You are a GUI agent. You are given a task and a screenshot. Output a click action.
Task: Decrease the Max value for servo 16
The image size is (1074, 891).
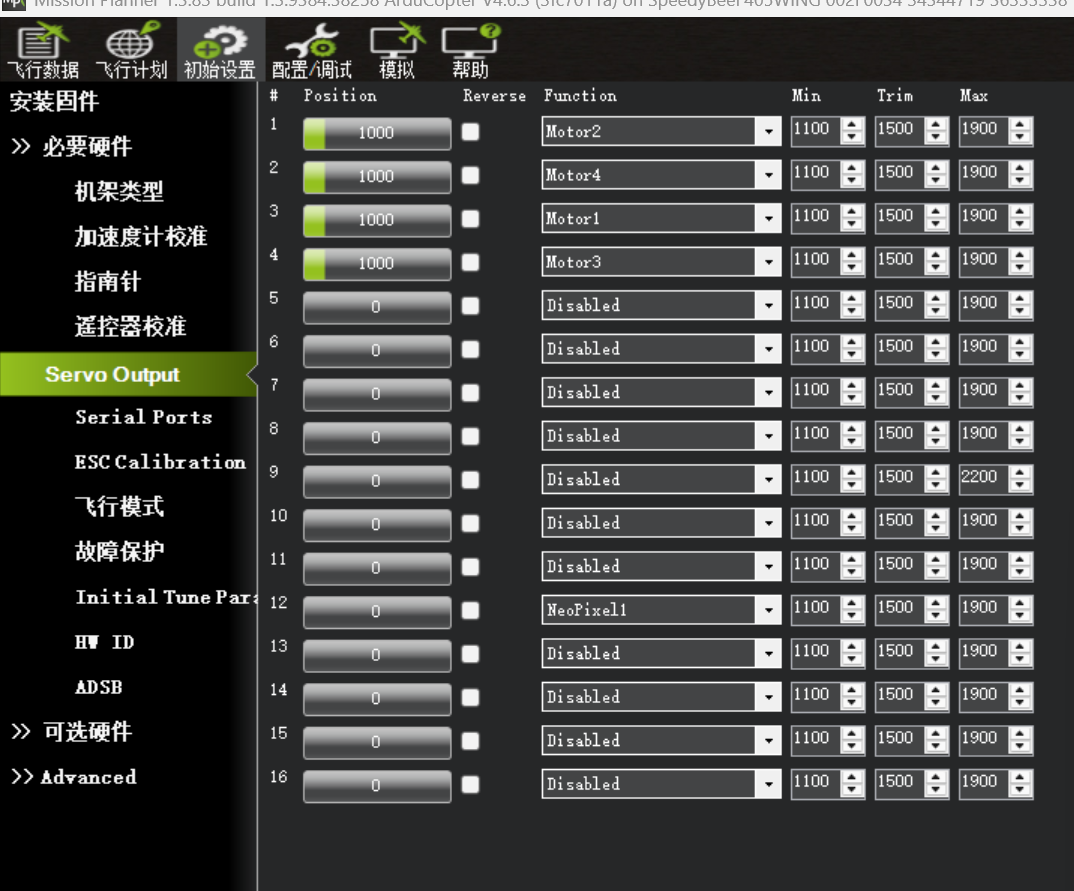(x=1020, y=789)
